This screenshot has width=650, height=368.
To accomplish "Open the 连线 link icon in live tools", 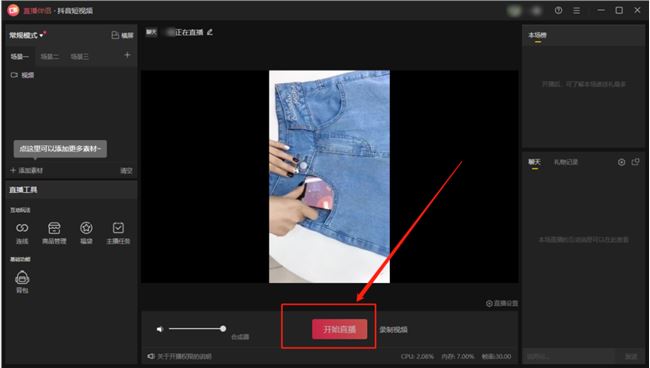I will (x=22, y=228).
